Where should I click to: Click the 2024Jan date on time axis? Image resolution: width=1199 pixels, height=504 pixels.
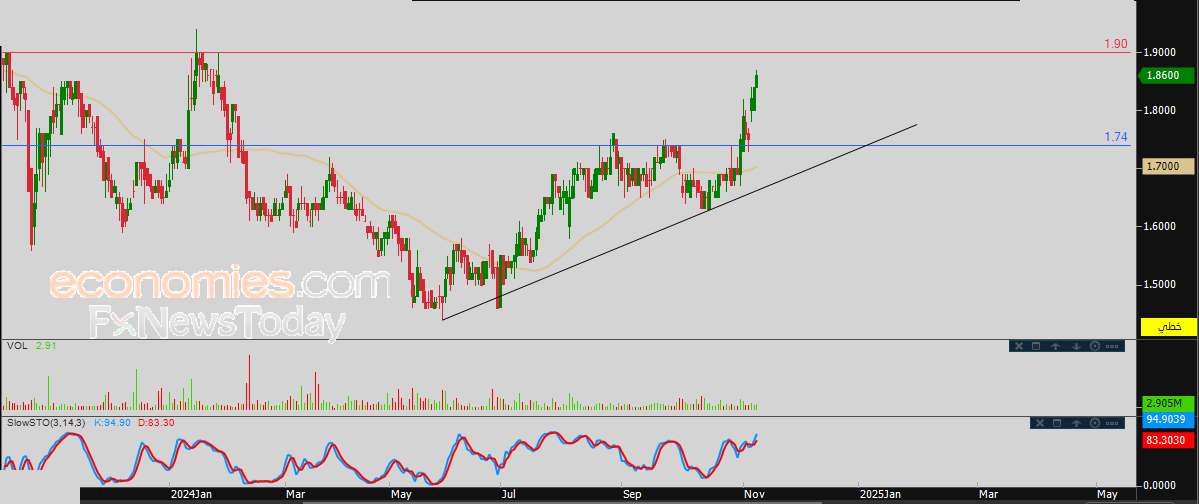191,495
